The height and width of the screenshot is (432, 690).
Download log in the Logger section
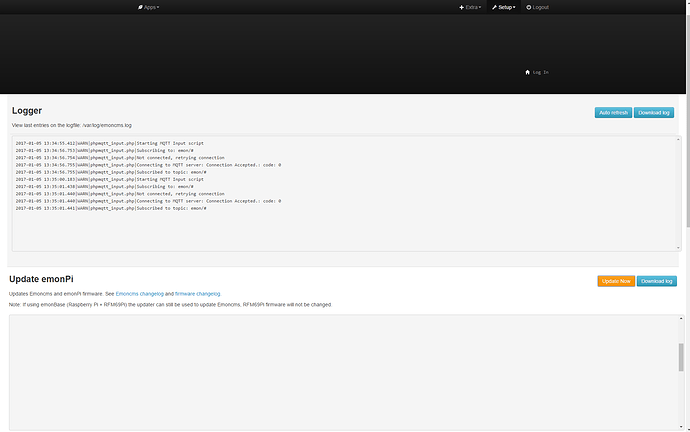click(653, 113)
